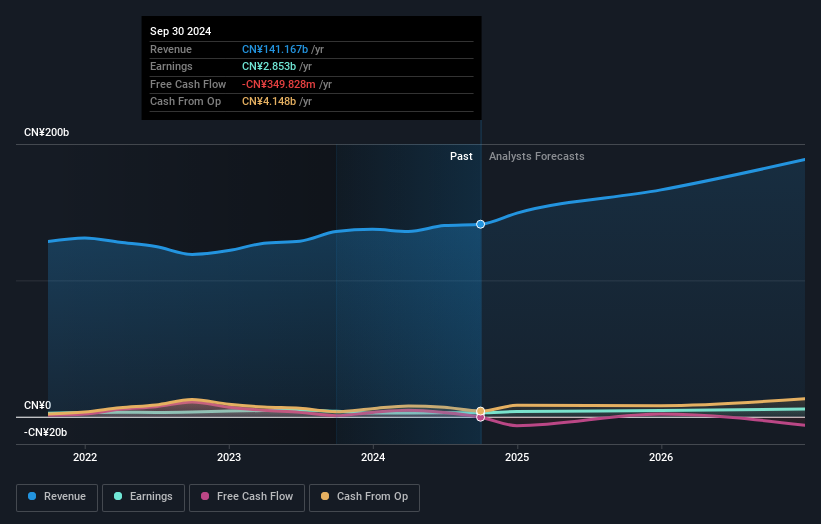Toggle the Cash From Op legend series

(364, 497)
